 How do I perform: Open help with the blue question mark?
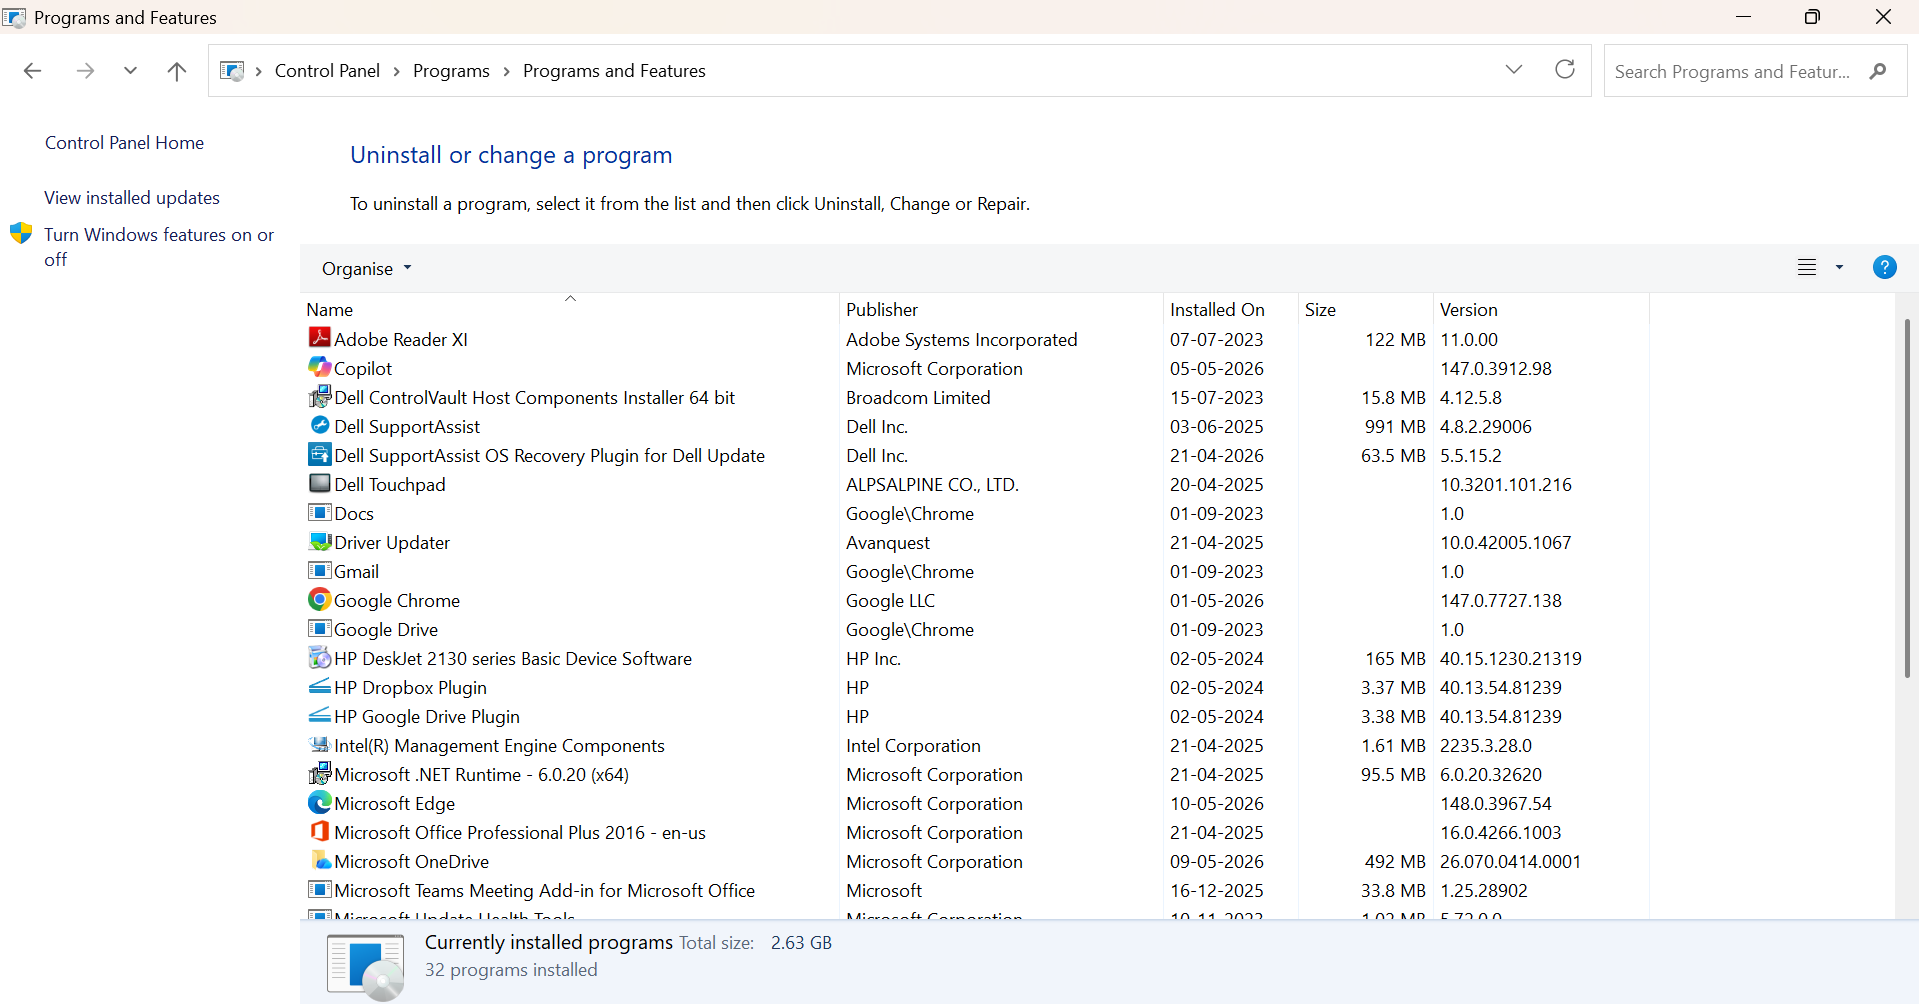tap(1884, 267)
